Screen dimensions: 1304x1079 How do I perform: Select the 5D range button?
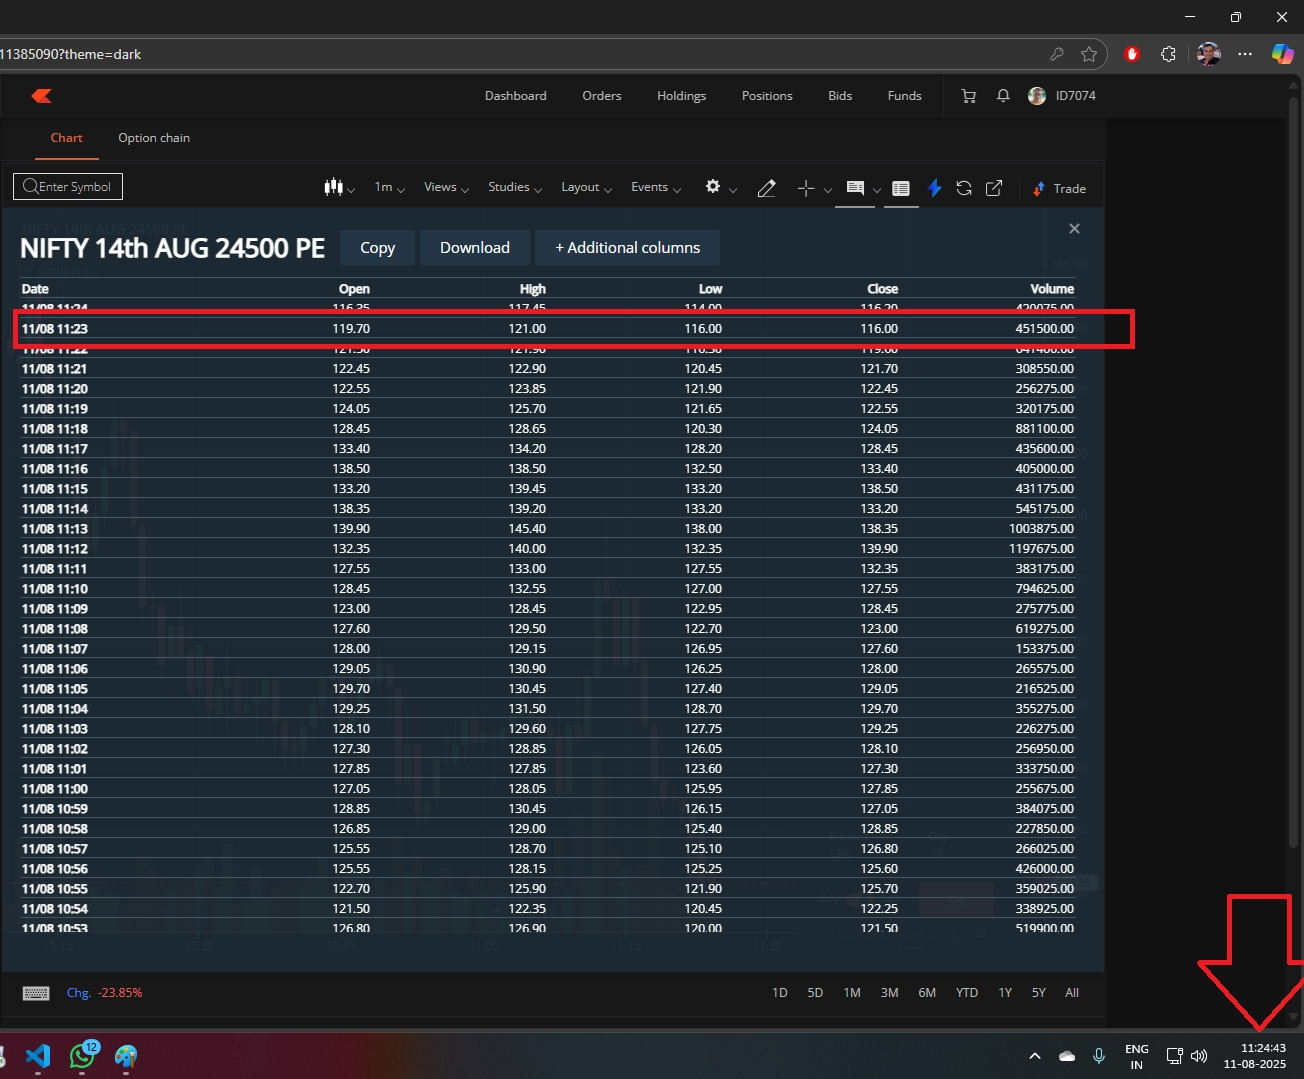[x=815, y=993]
